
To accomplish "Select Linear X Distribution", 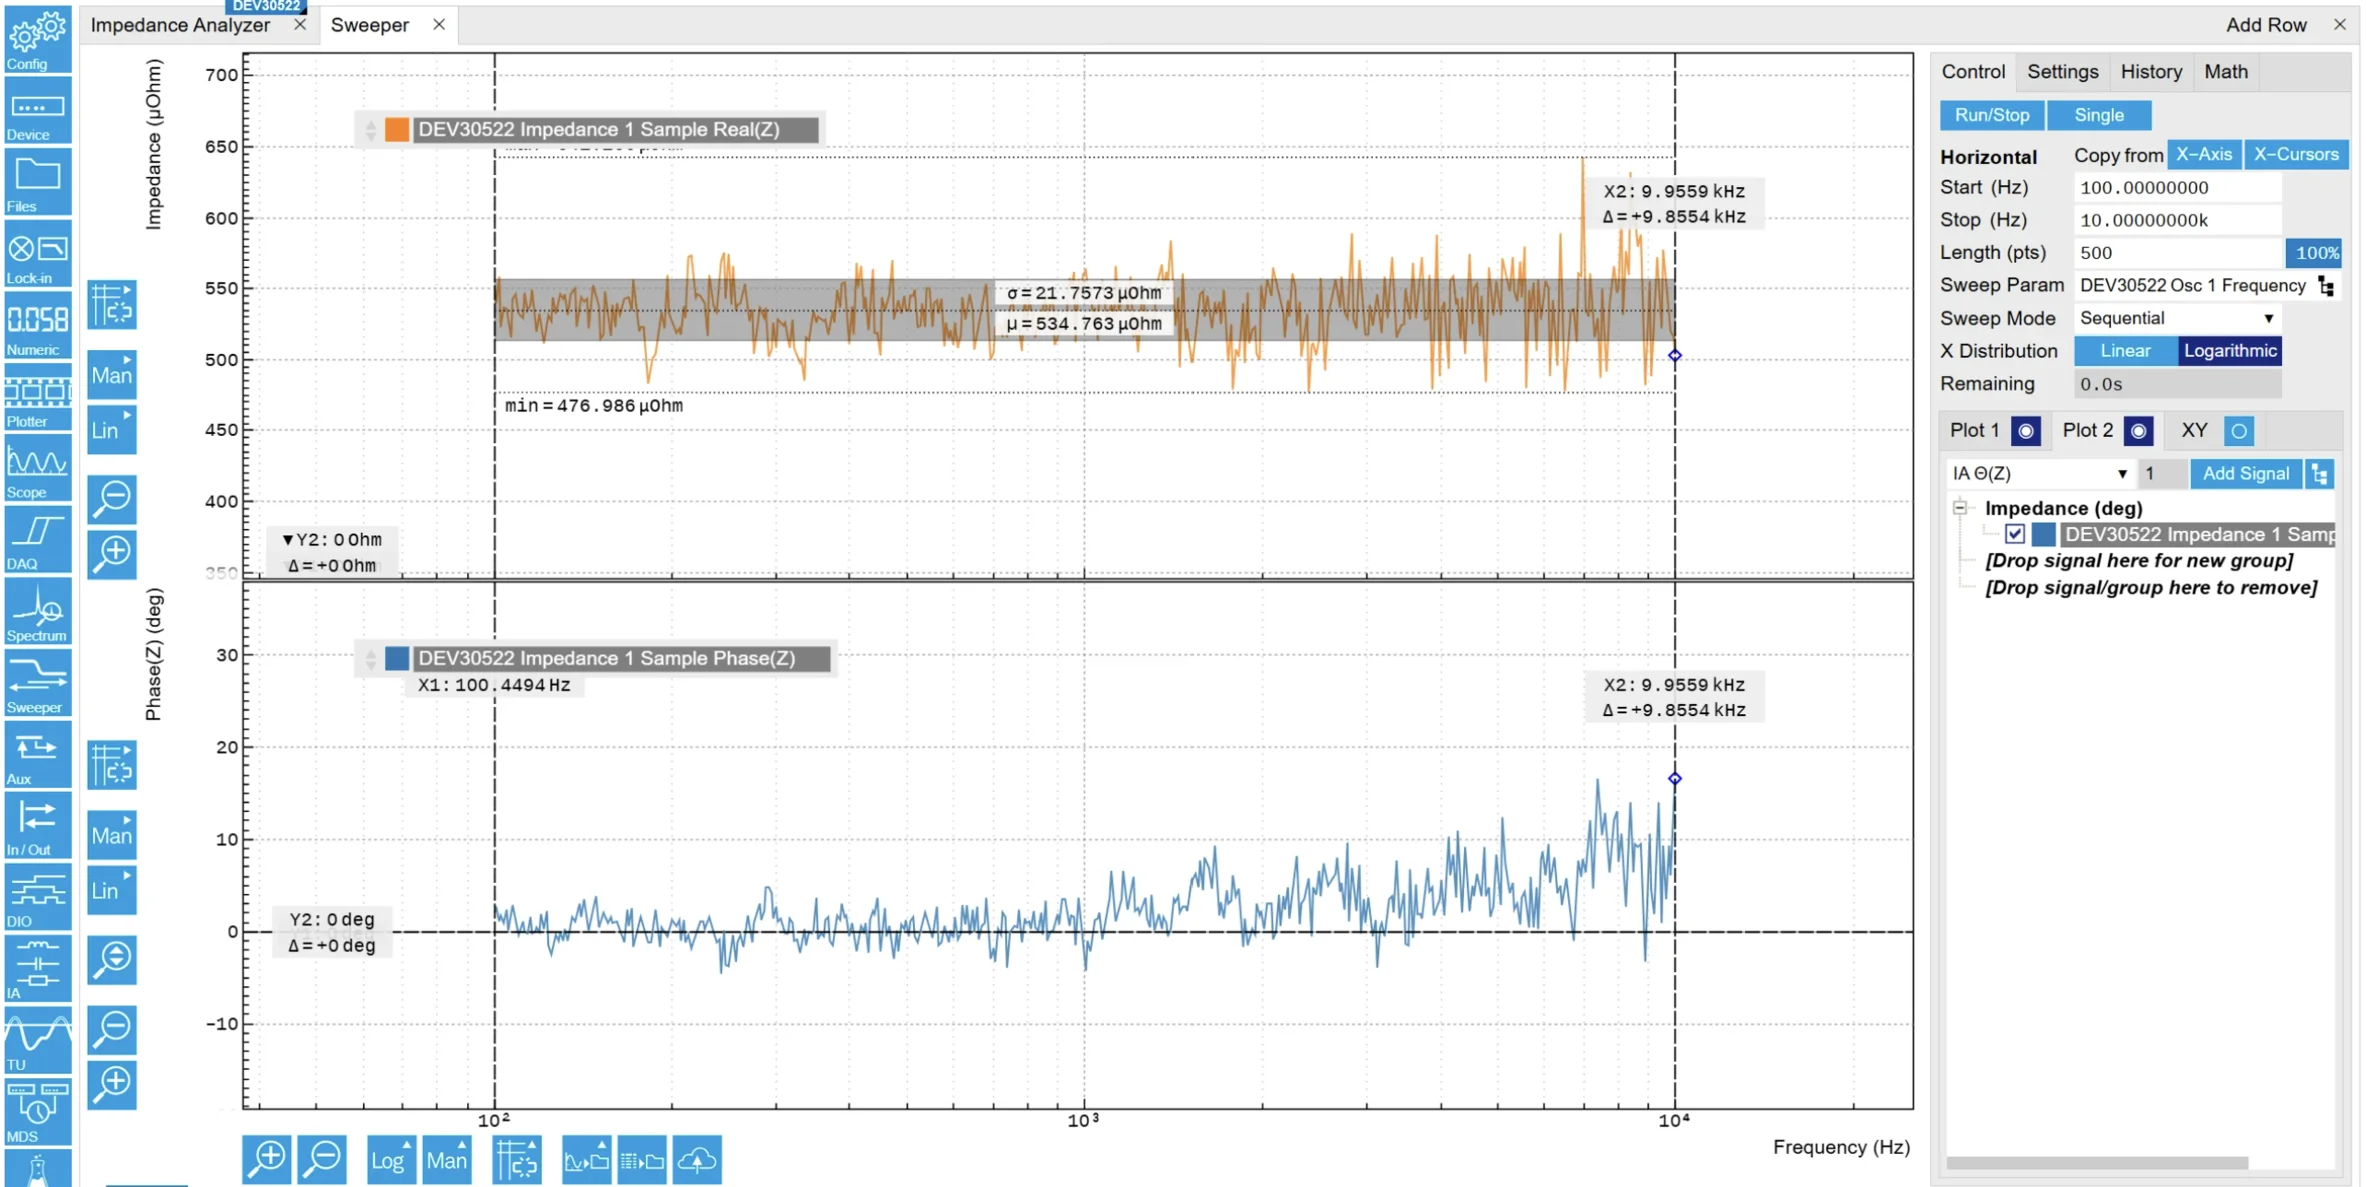I will tap(2125, 351).
